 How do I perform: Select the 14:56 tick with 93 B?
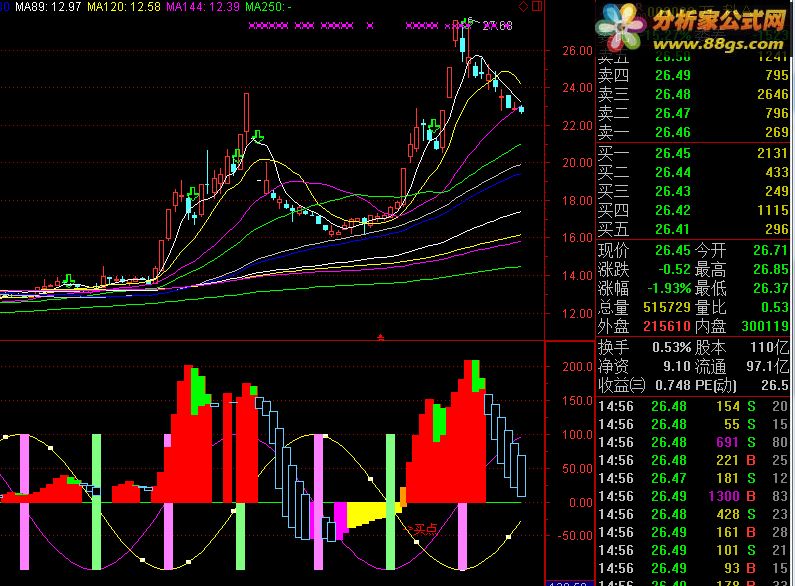[693, 568]
